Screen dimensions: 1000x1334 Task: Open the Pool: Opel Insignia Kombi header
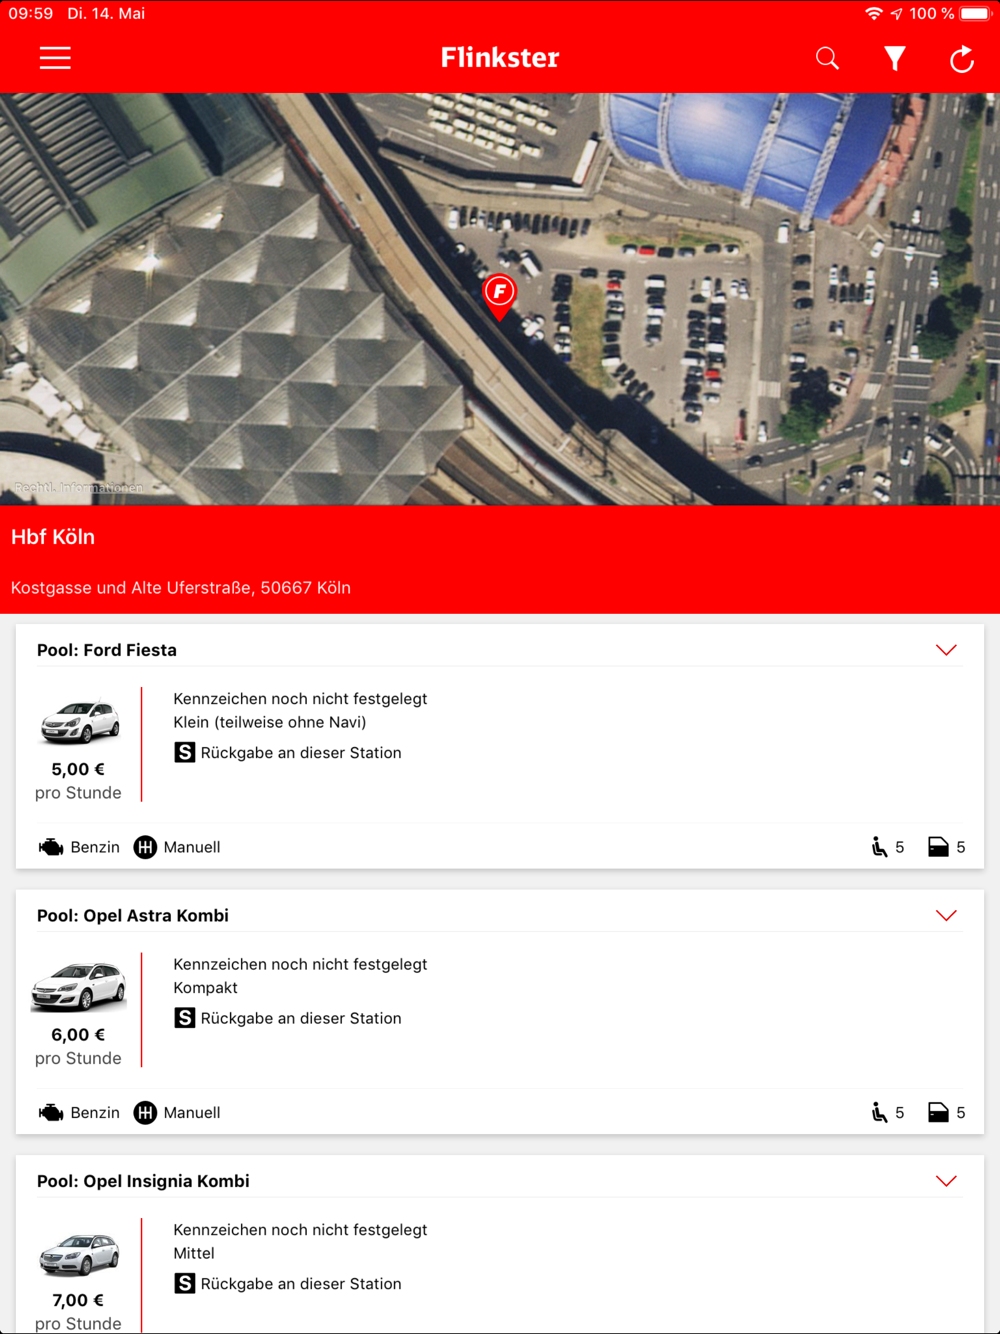(143, 1181)
